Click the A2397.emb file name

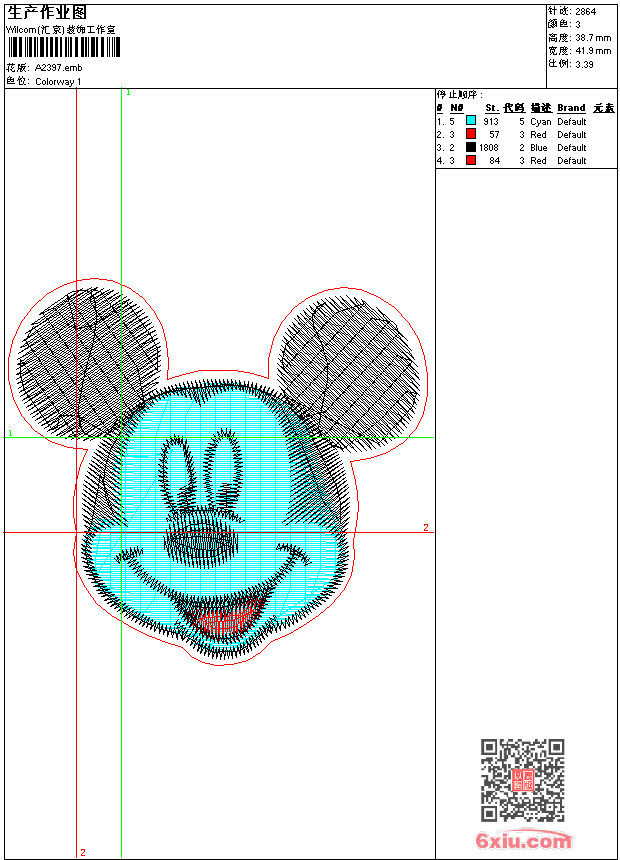(58, 67)
